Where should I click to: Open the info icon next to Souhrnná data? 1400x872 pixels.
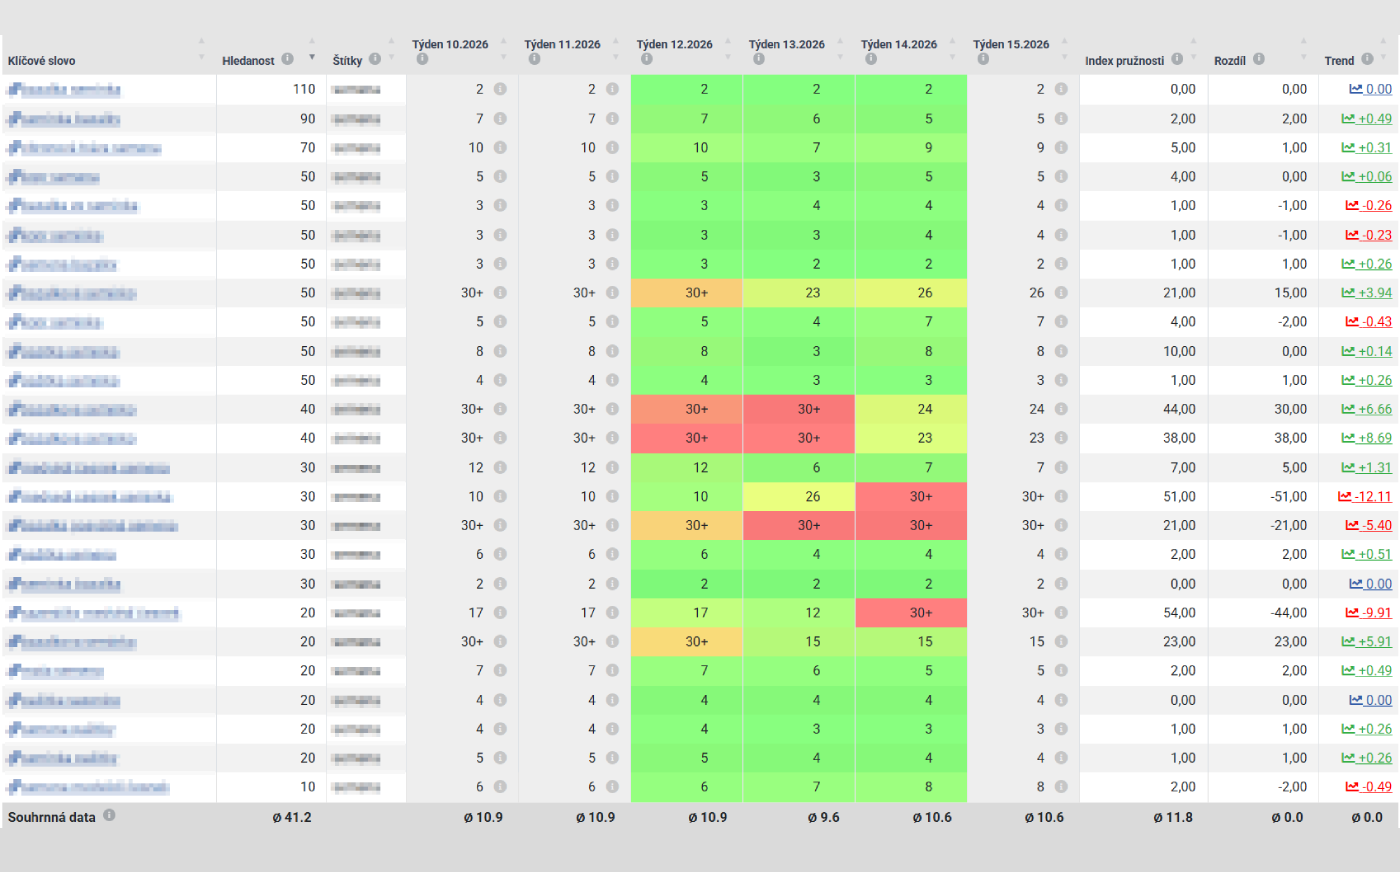[109, 815]
